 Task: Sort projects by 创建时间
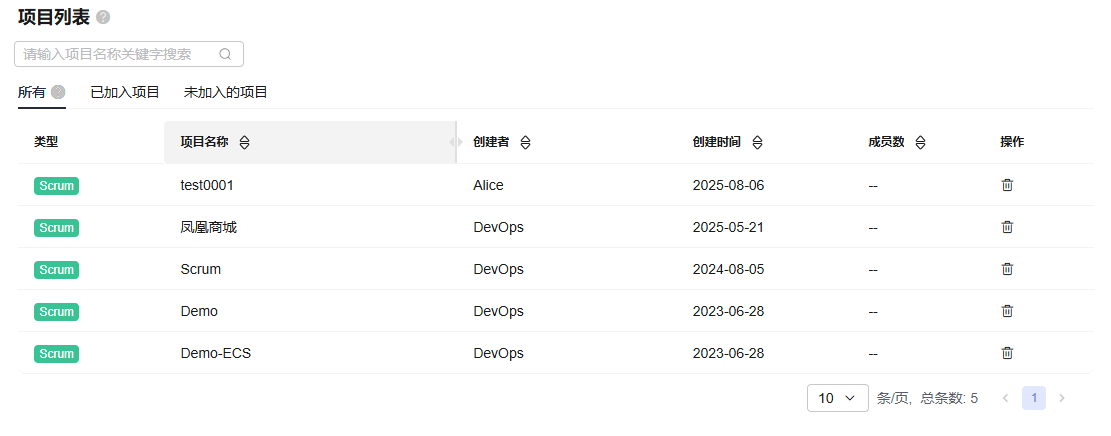[757, 142]
